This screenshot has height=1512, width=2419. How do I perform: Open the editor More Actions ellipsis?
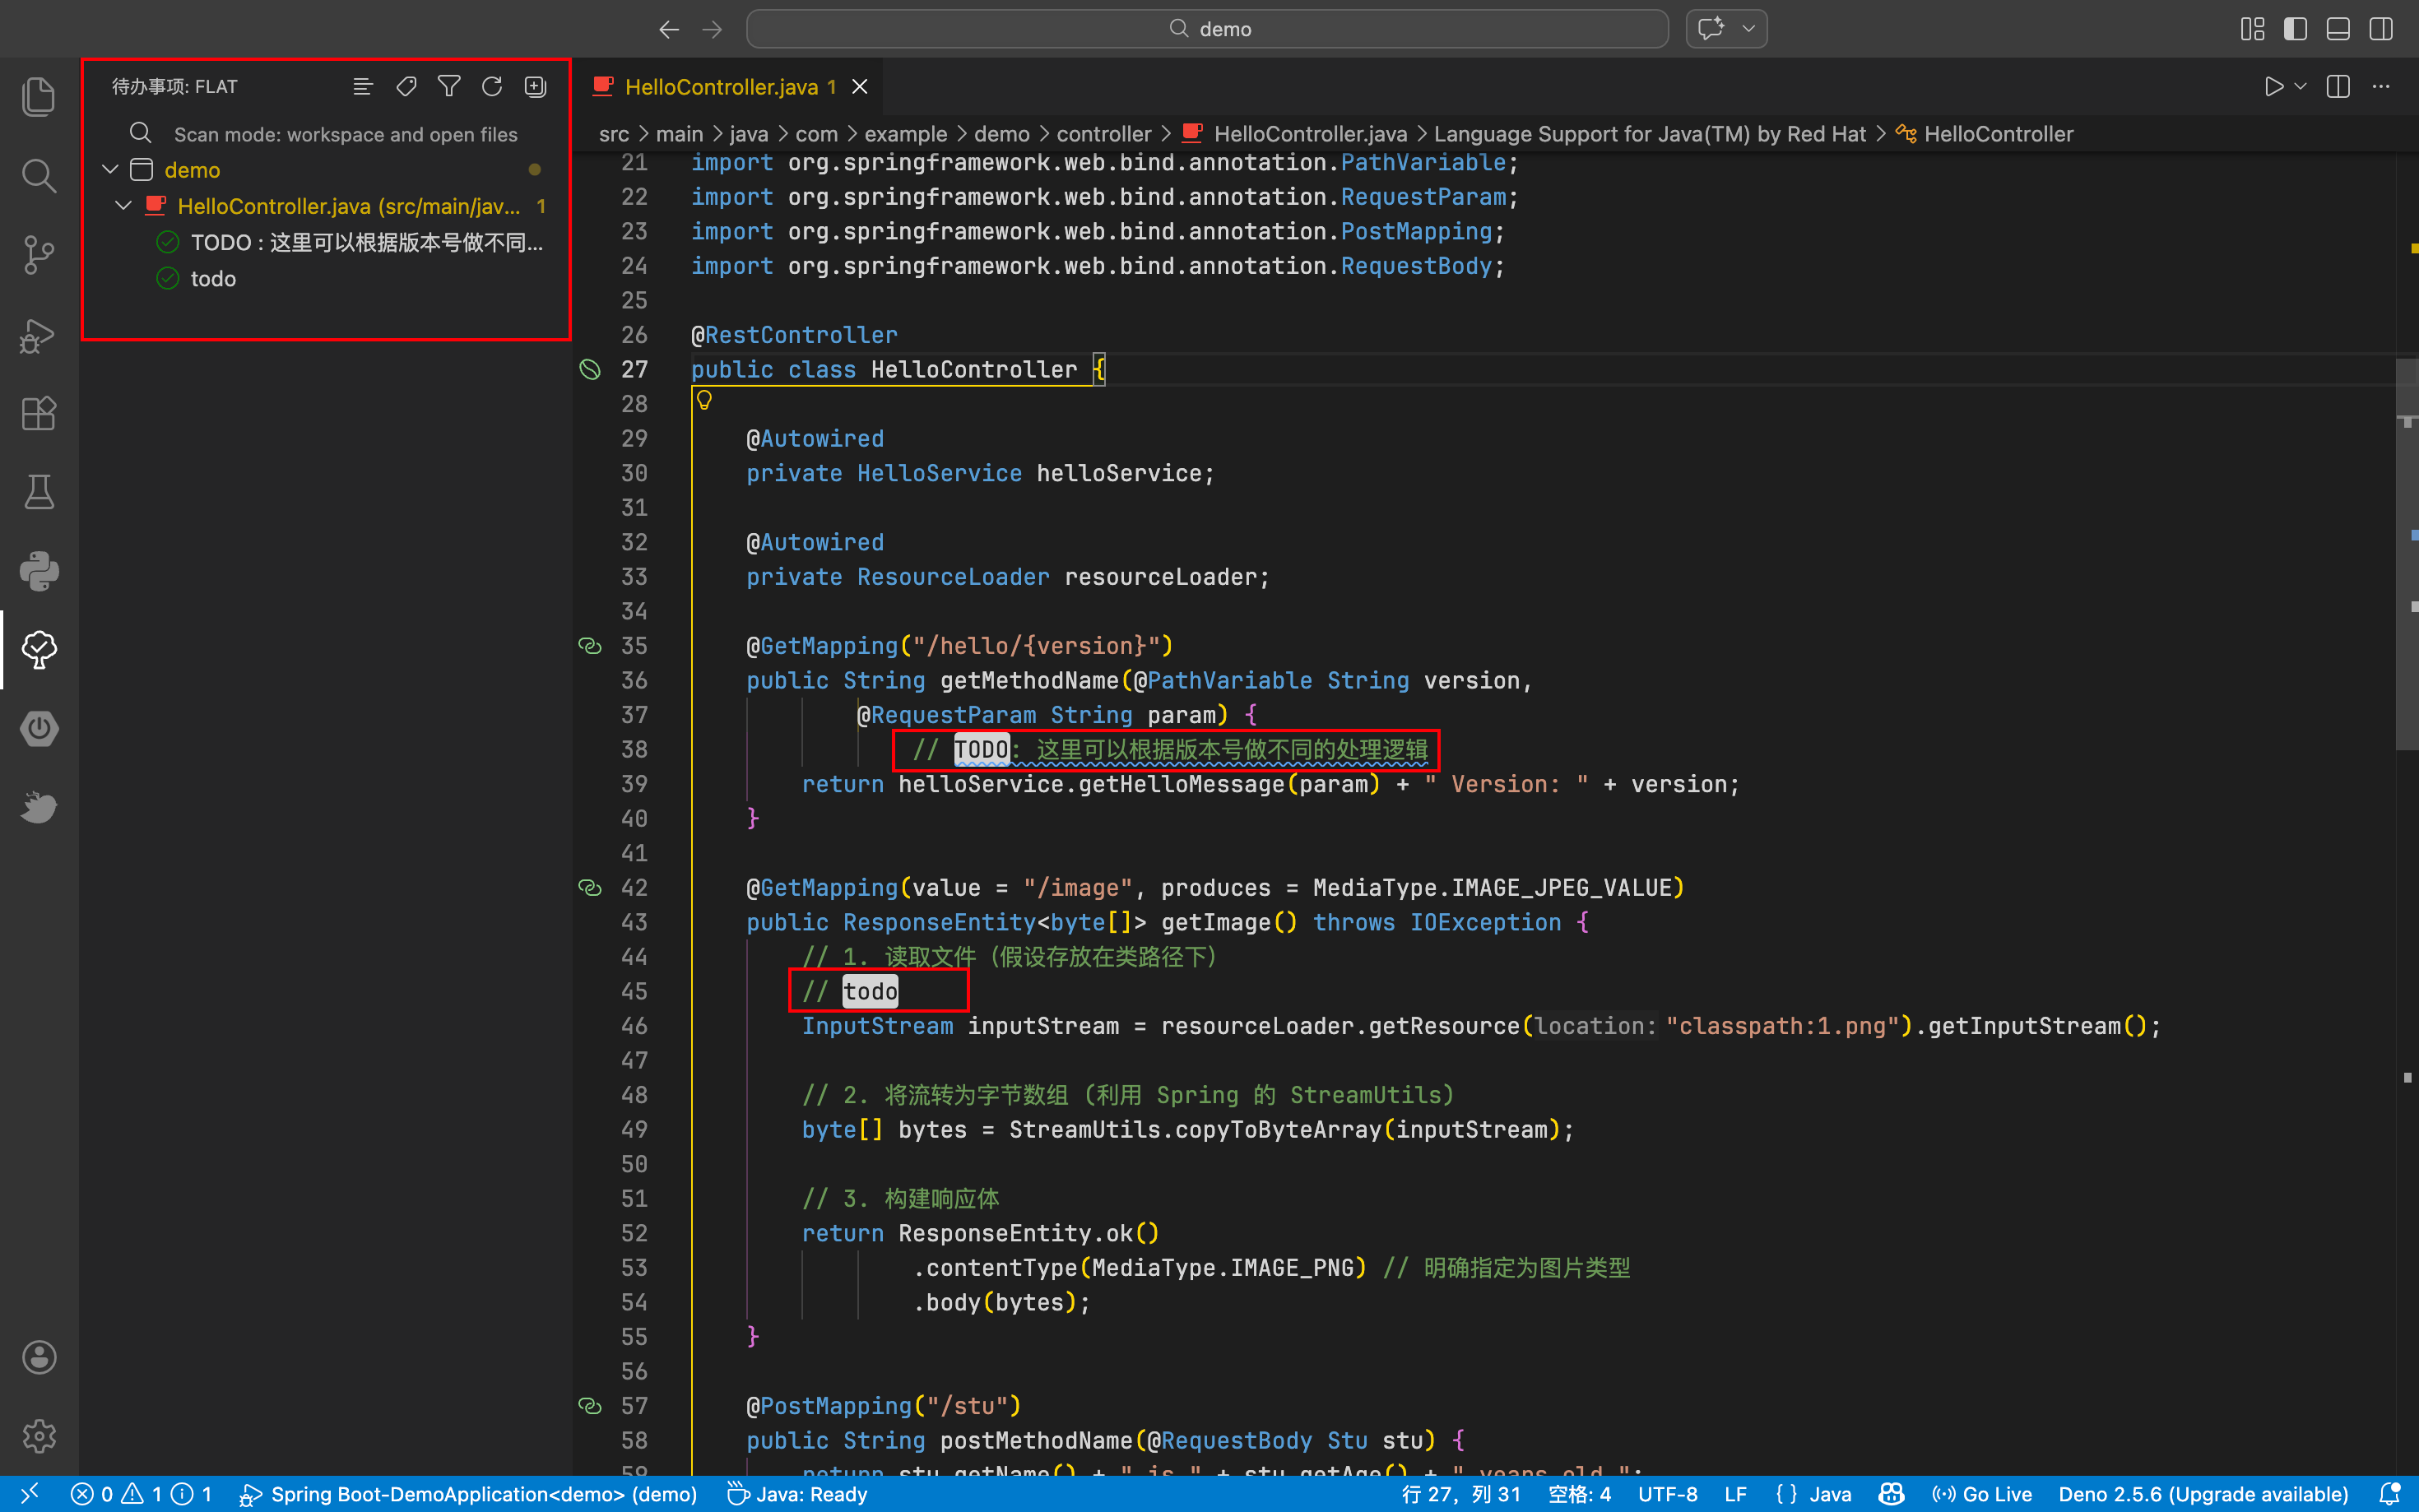click(2381, 87)
